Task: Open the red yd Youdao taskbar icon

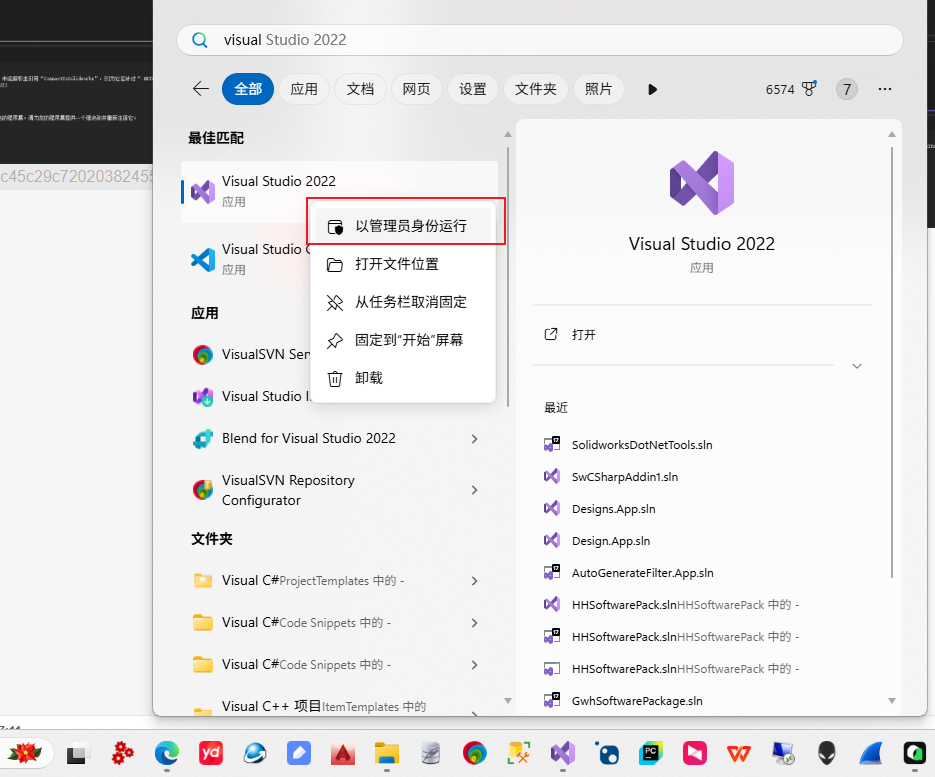Action: tap(211, 753)
